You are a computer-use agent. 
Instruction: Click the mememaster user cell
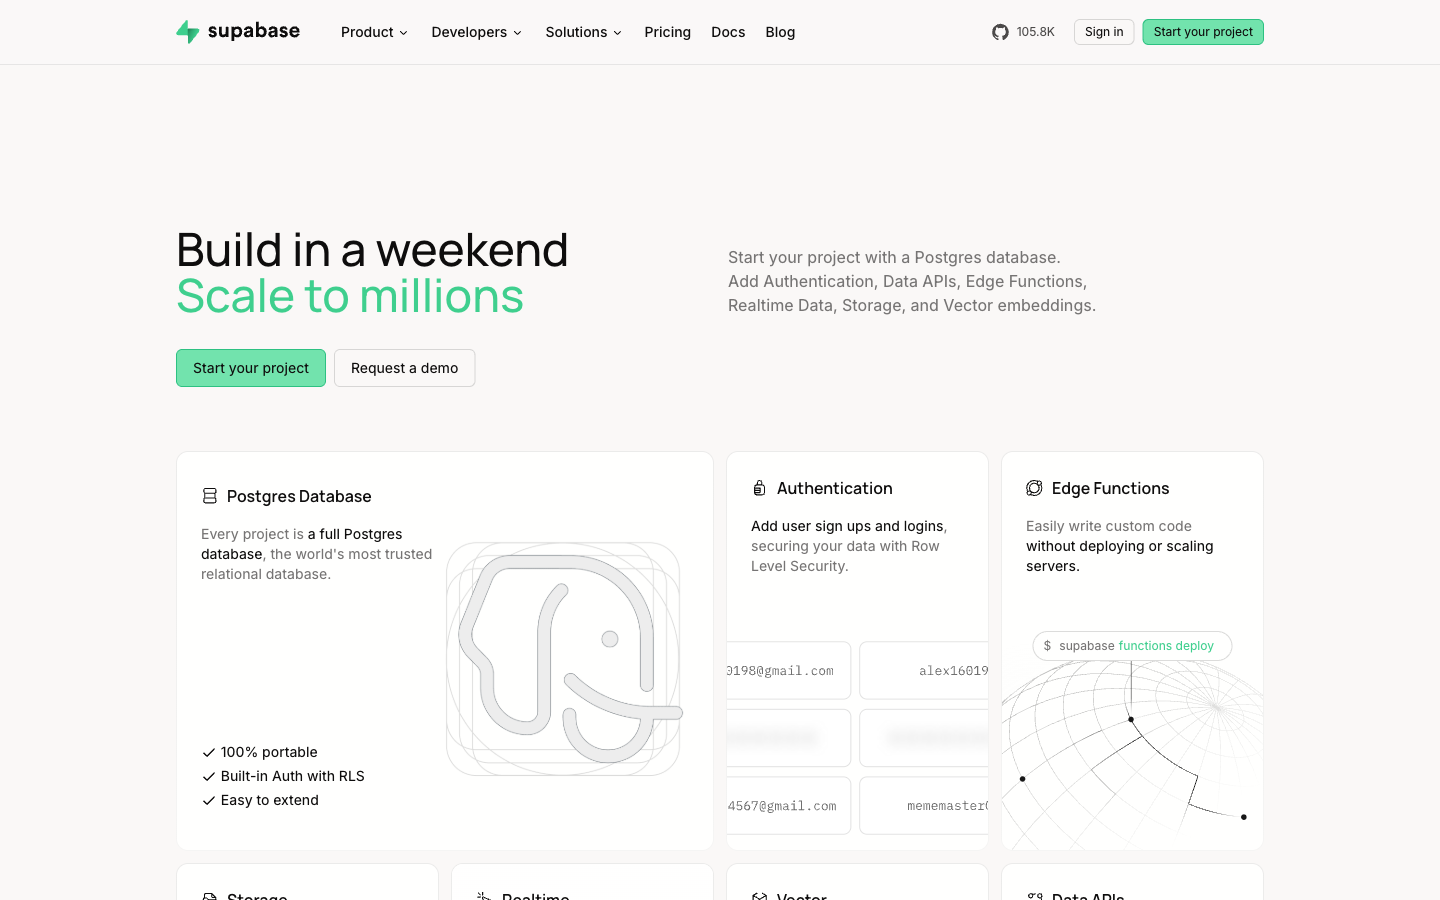click(x=924, y=805)
